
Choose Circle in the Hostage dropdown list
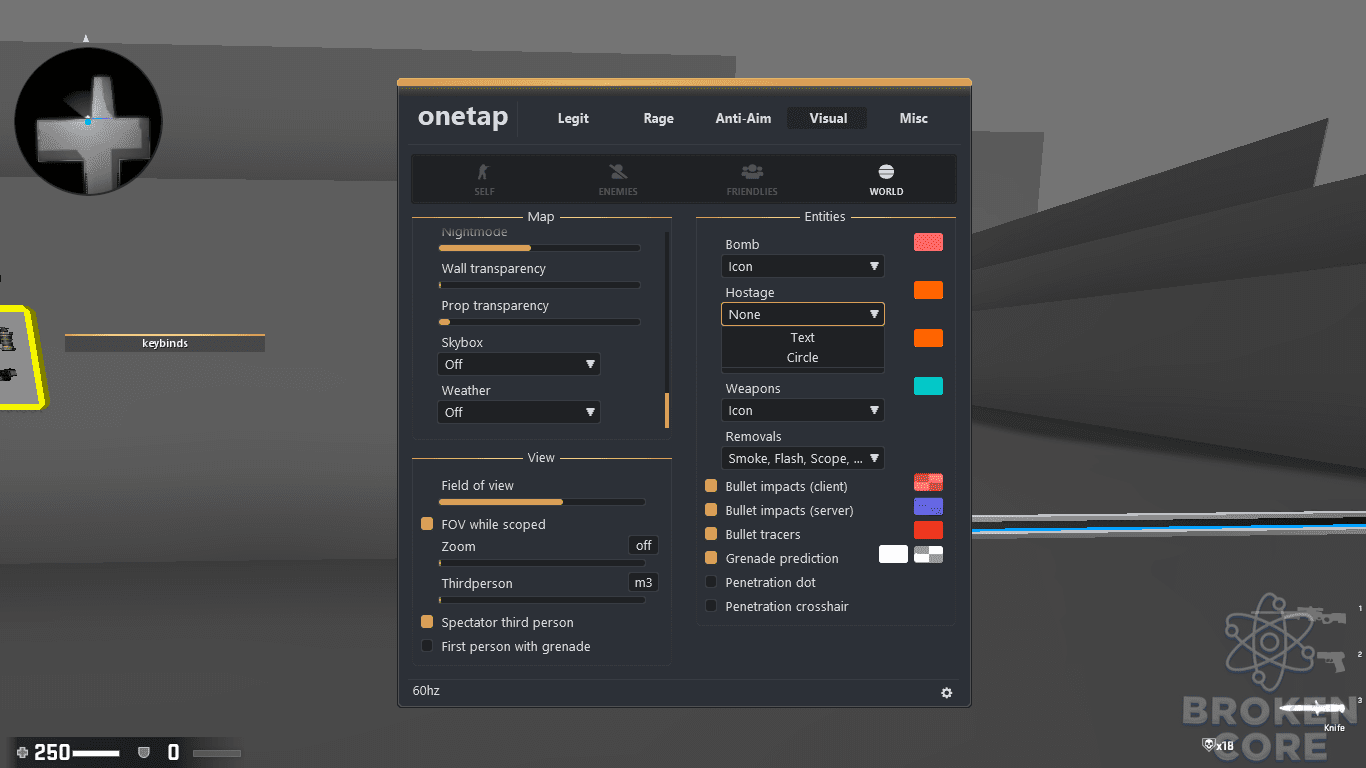pyautogui.click(x=803, y=358)
